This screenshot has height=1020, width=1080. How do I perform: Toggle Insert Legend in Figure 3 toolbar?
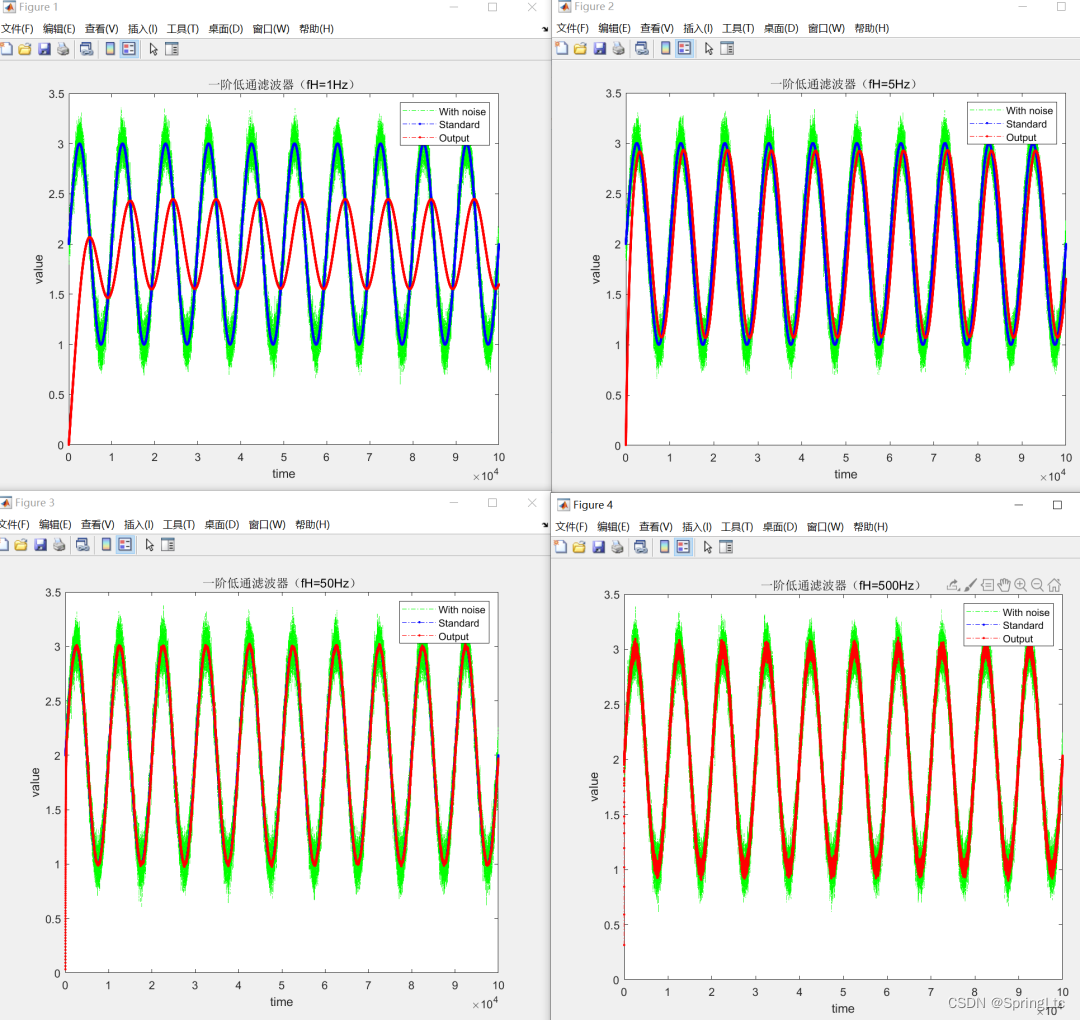pyautogui.click(x=125, y=545)
